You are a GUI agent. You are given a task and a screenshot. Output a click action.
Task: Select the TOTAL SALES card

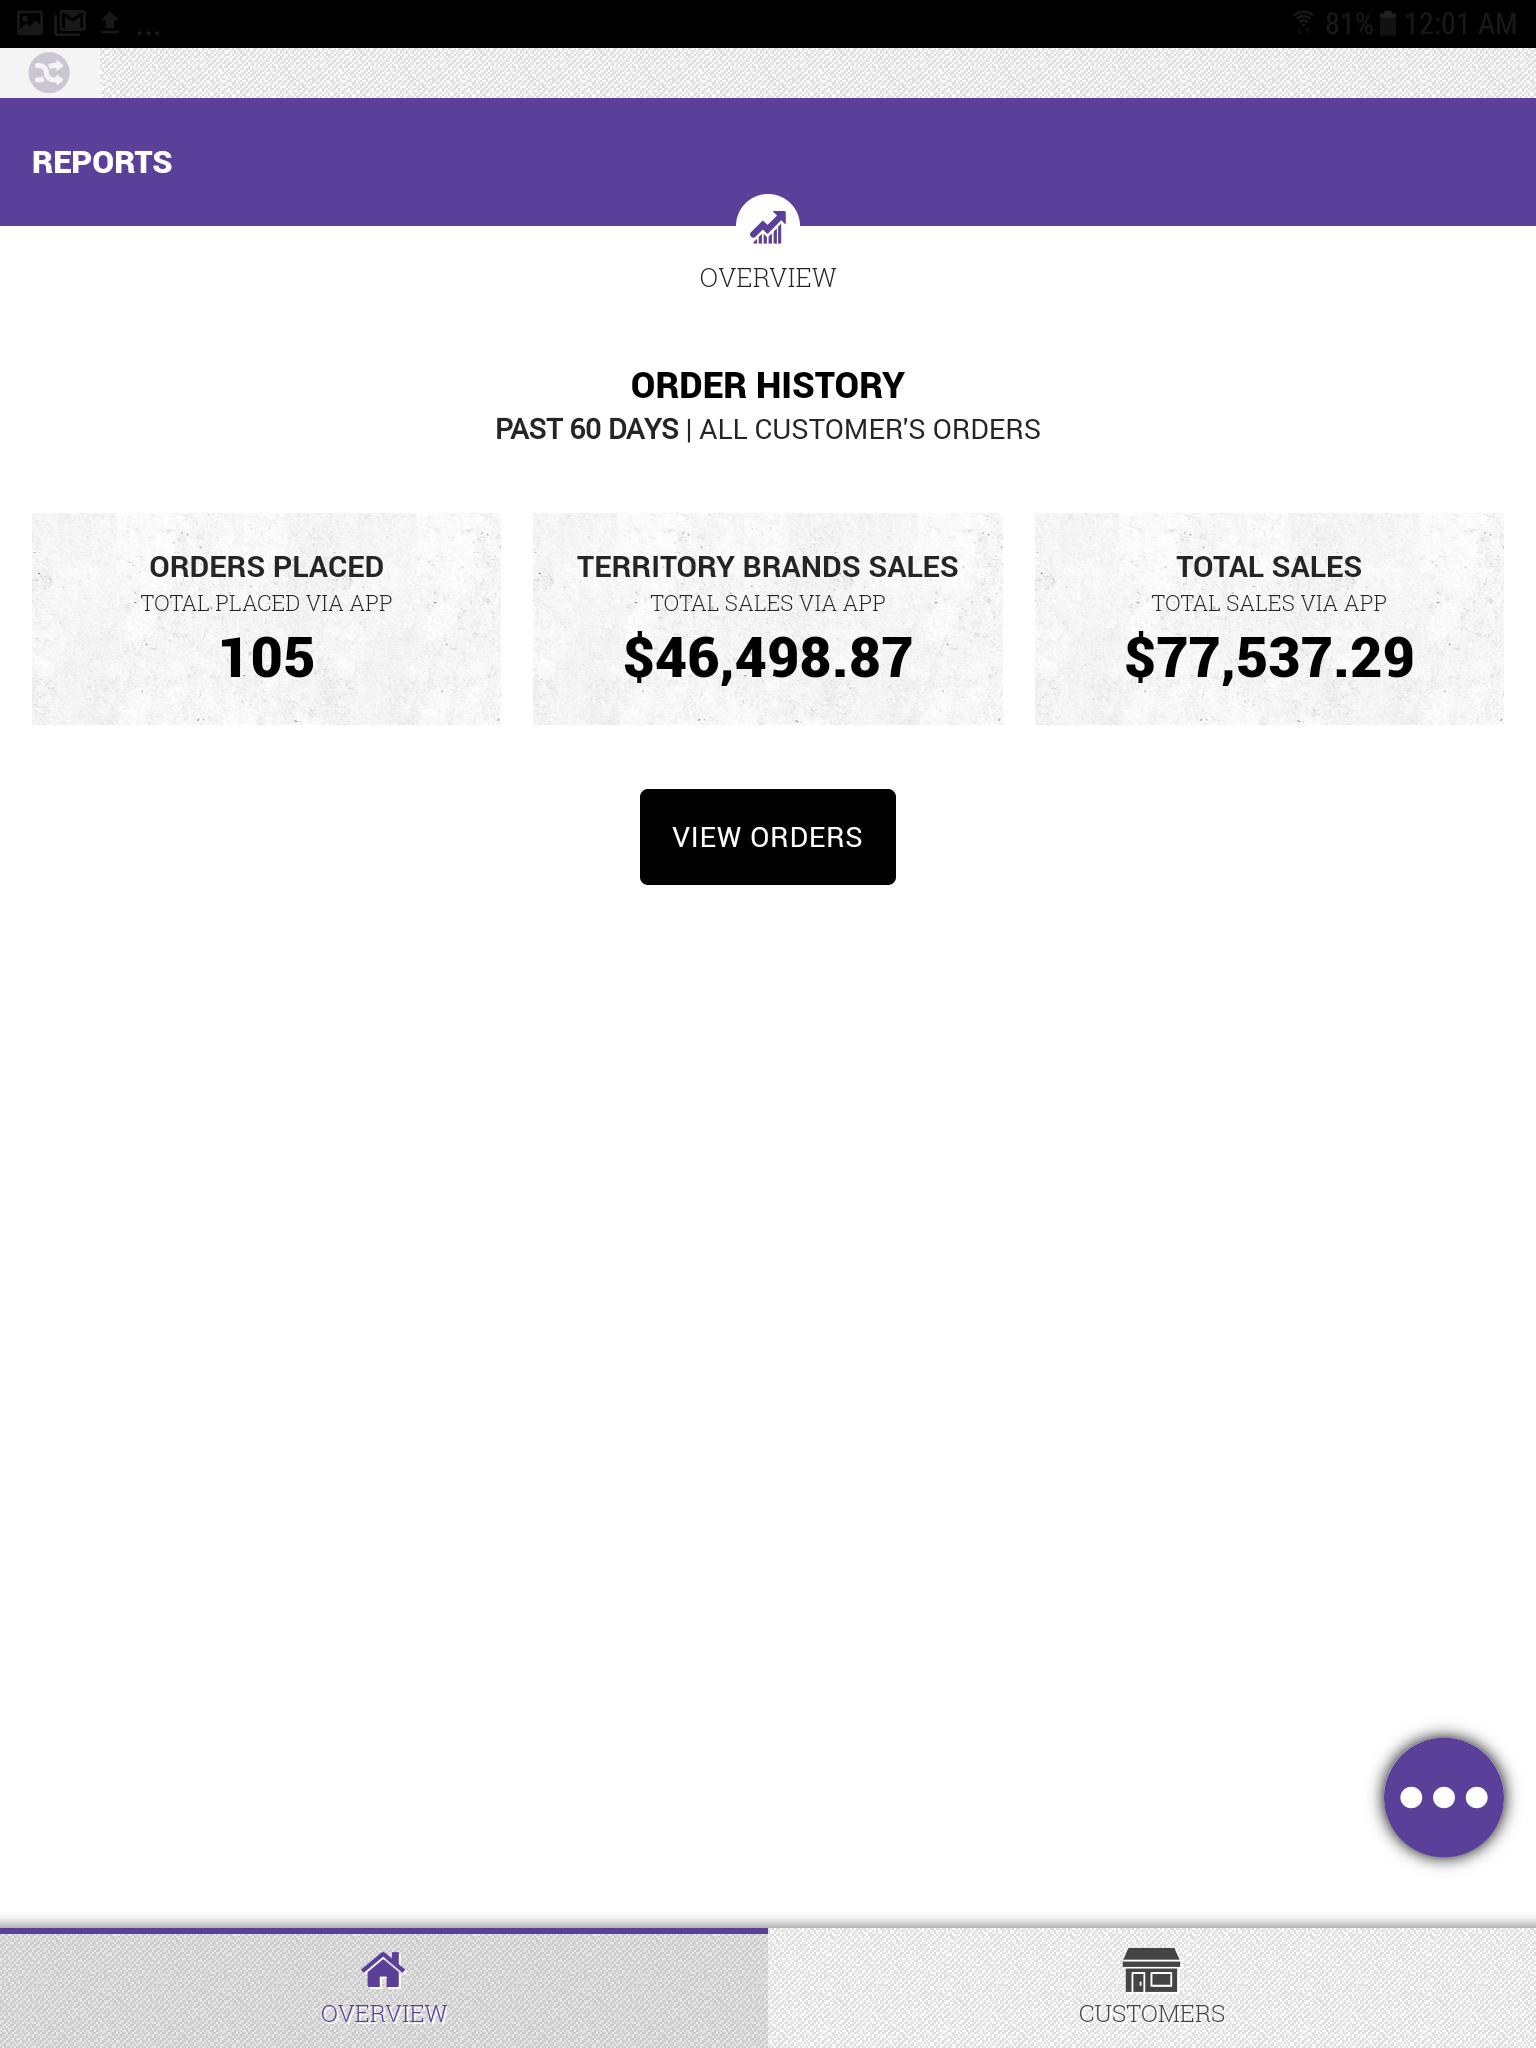click(x=1268, y=619)
